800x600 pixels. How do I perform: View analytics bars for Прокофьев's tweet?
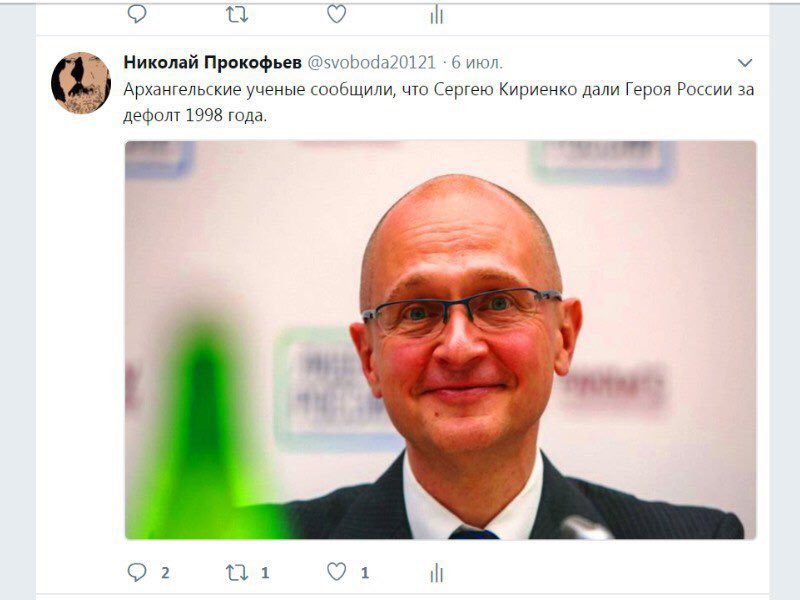click(x=437, y=572)
